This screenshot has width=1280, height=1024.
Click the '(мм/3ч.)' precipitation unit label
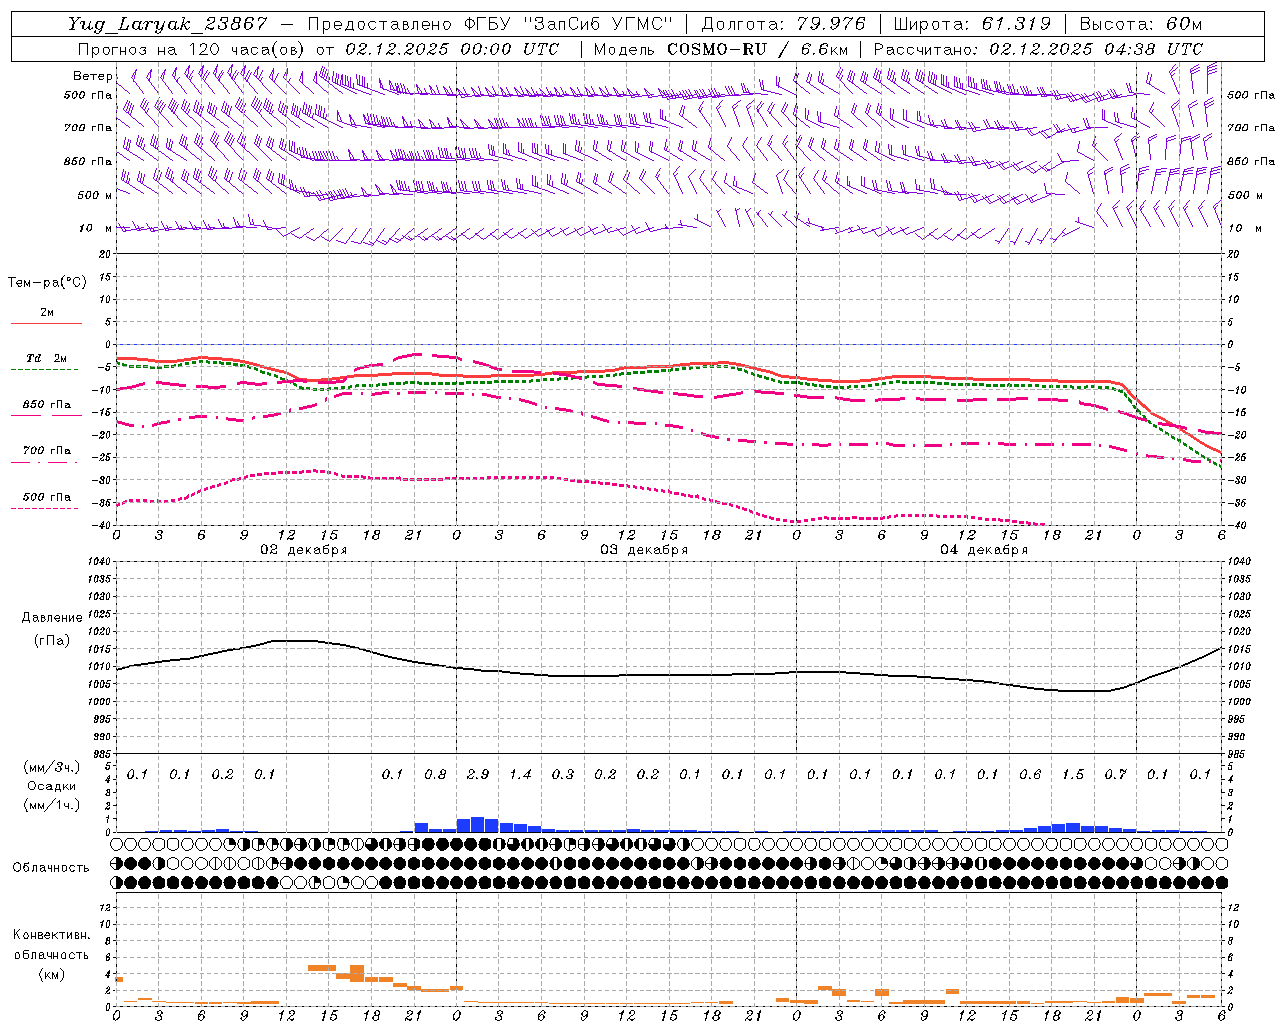coord(52,768)
